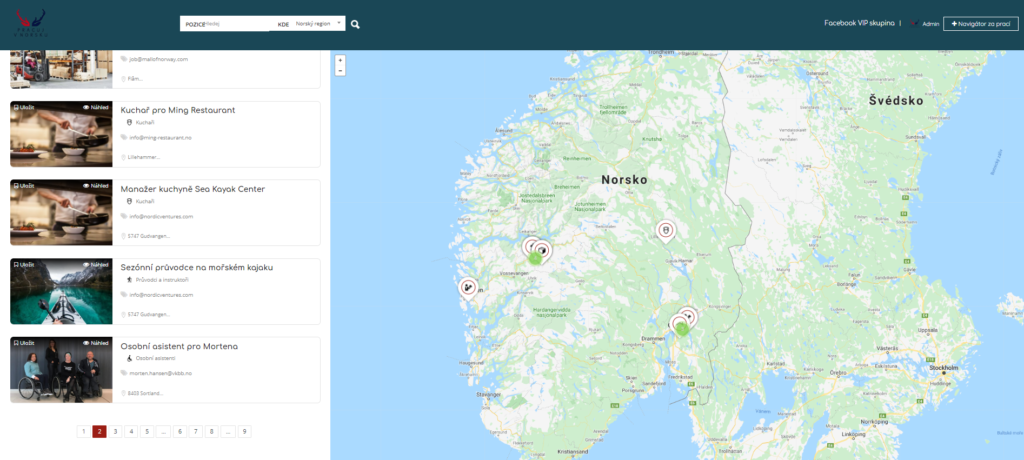Screen dimensions: 1024x460
Task: Go to results page 8
Action: [212, 431]
